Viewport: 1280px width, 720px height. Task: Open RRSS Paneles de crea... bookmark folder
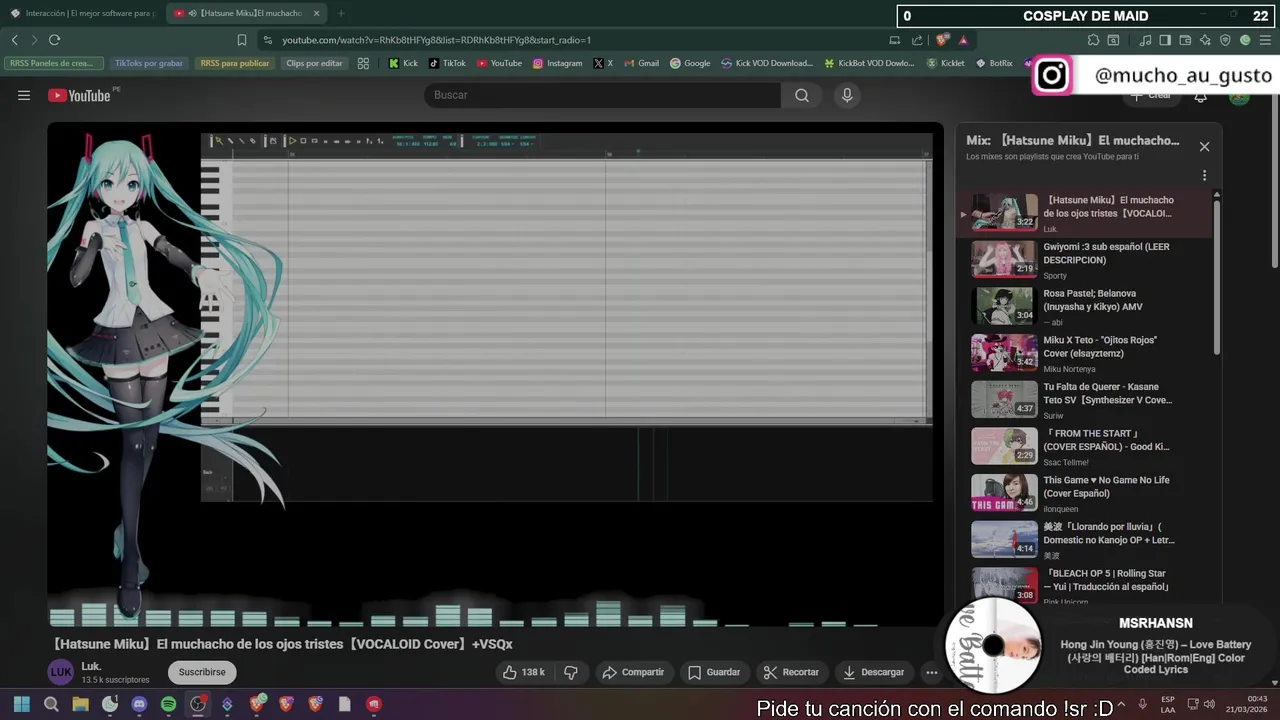click(x=54, y=63)
